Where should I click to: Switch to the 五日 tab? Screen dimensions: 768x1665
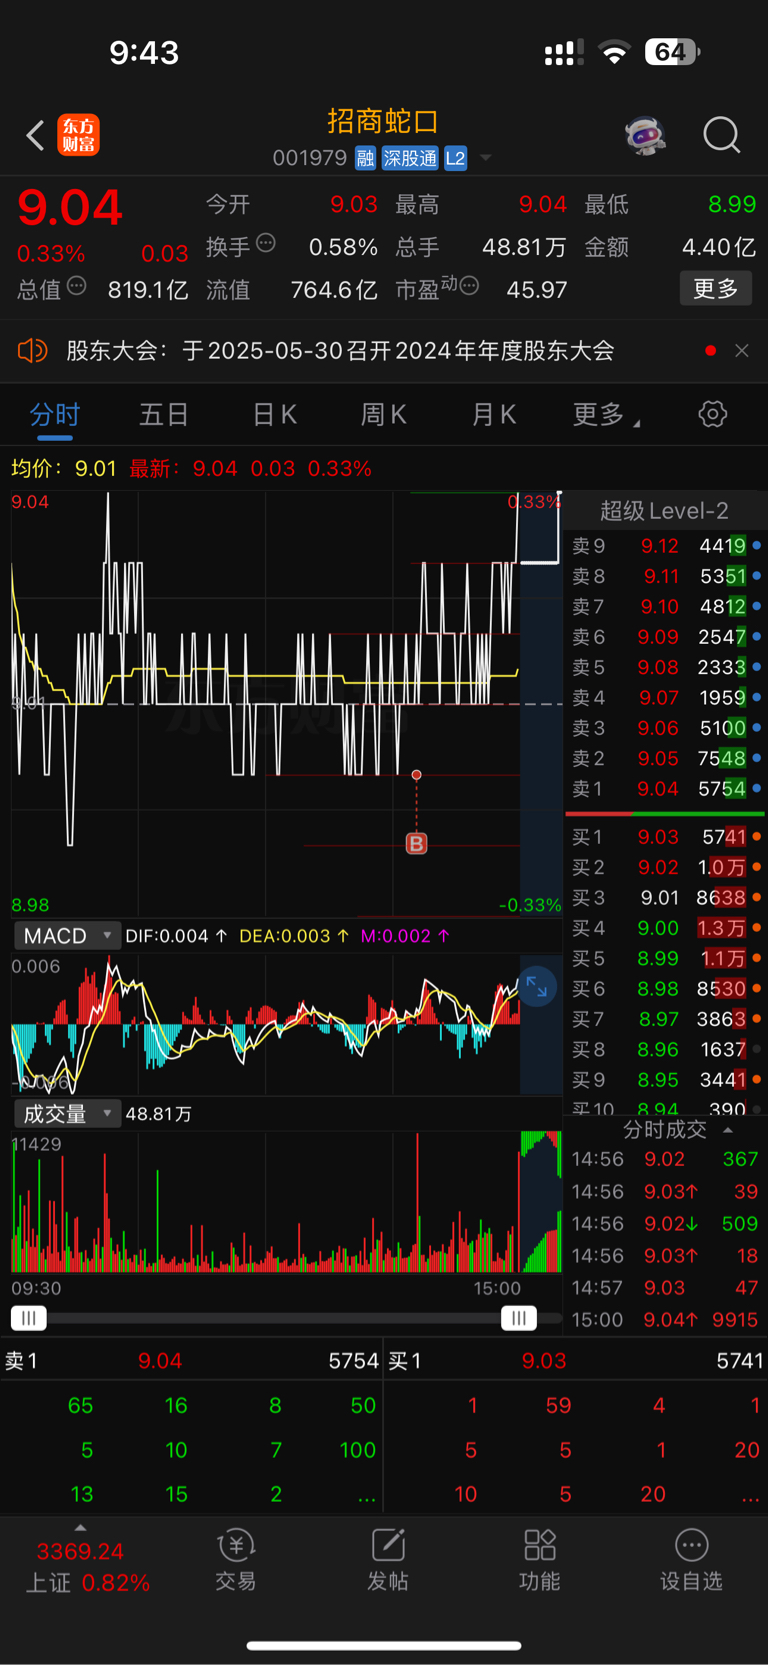(164, 415)
